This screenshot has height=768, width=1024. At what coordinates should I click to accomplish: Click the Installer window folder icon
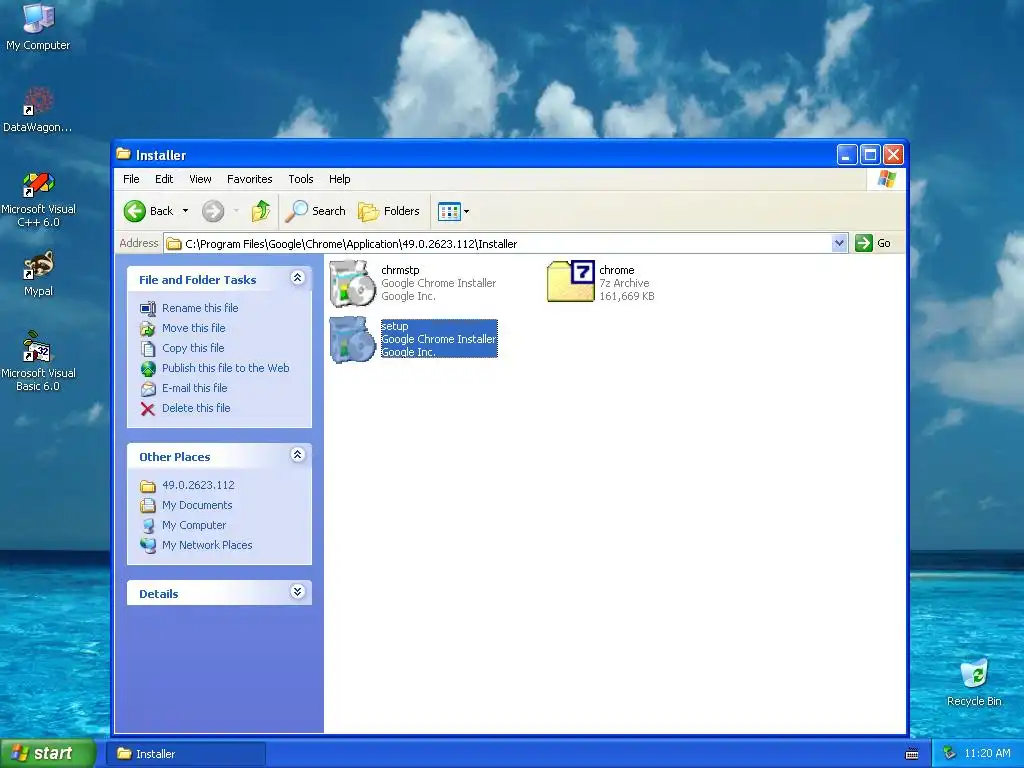click(123, 154)
